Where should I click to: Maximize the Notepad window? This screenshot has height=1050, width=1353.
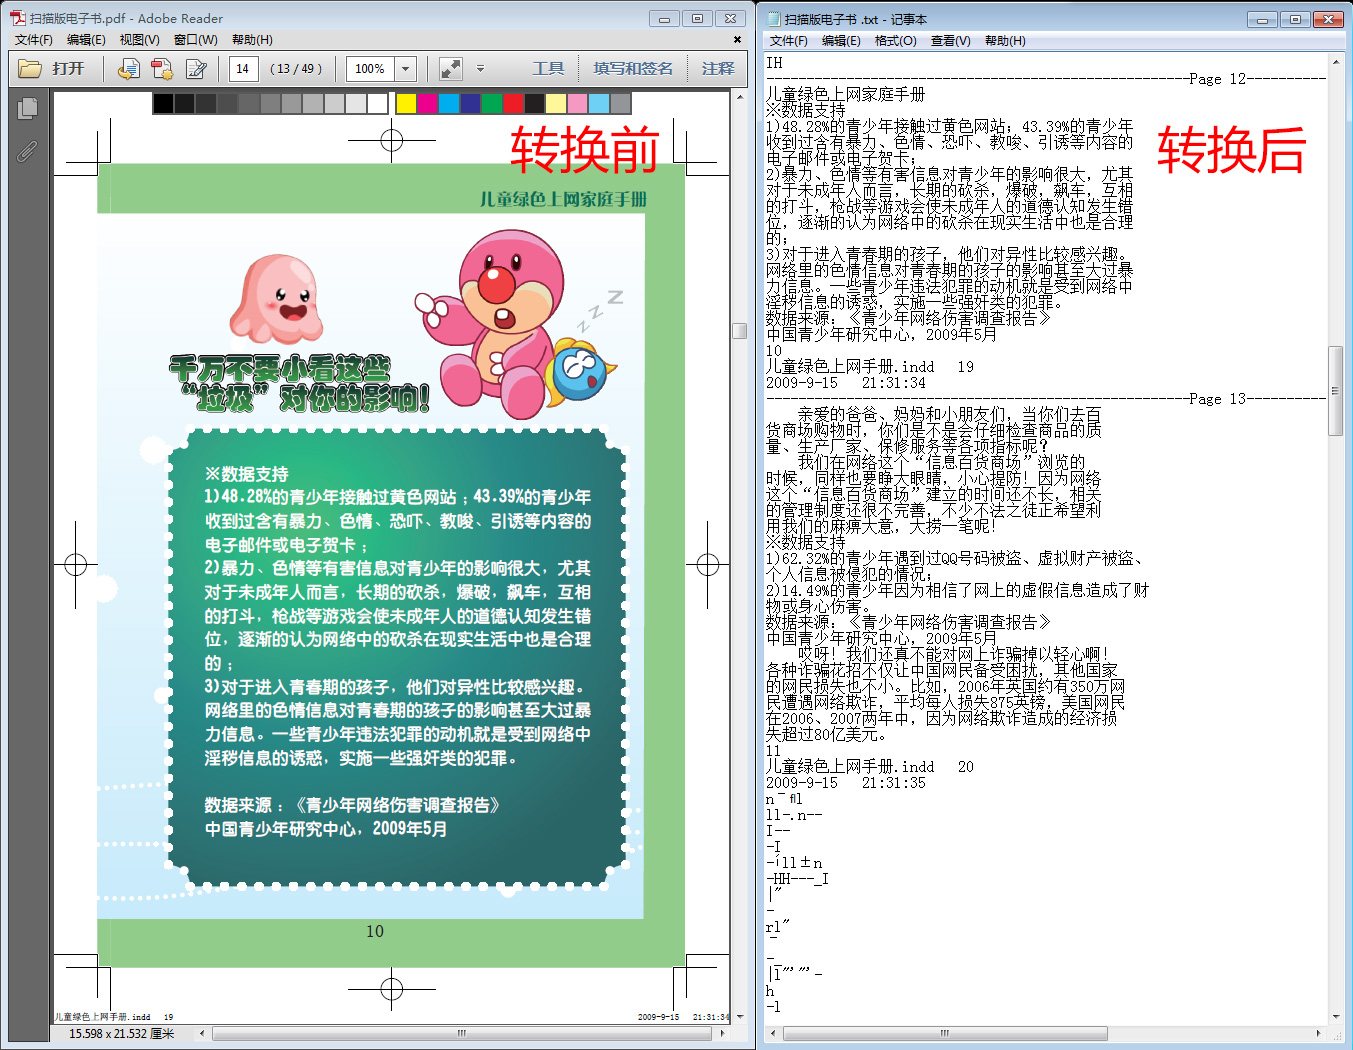click(x=1295, y=19)
